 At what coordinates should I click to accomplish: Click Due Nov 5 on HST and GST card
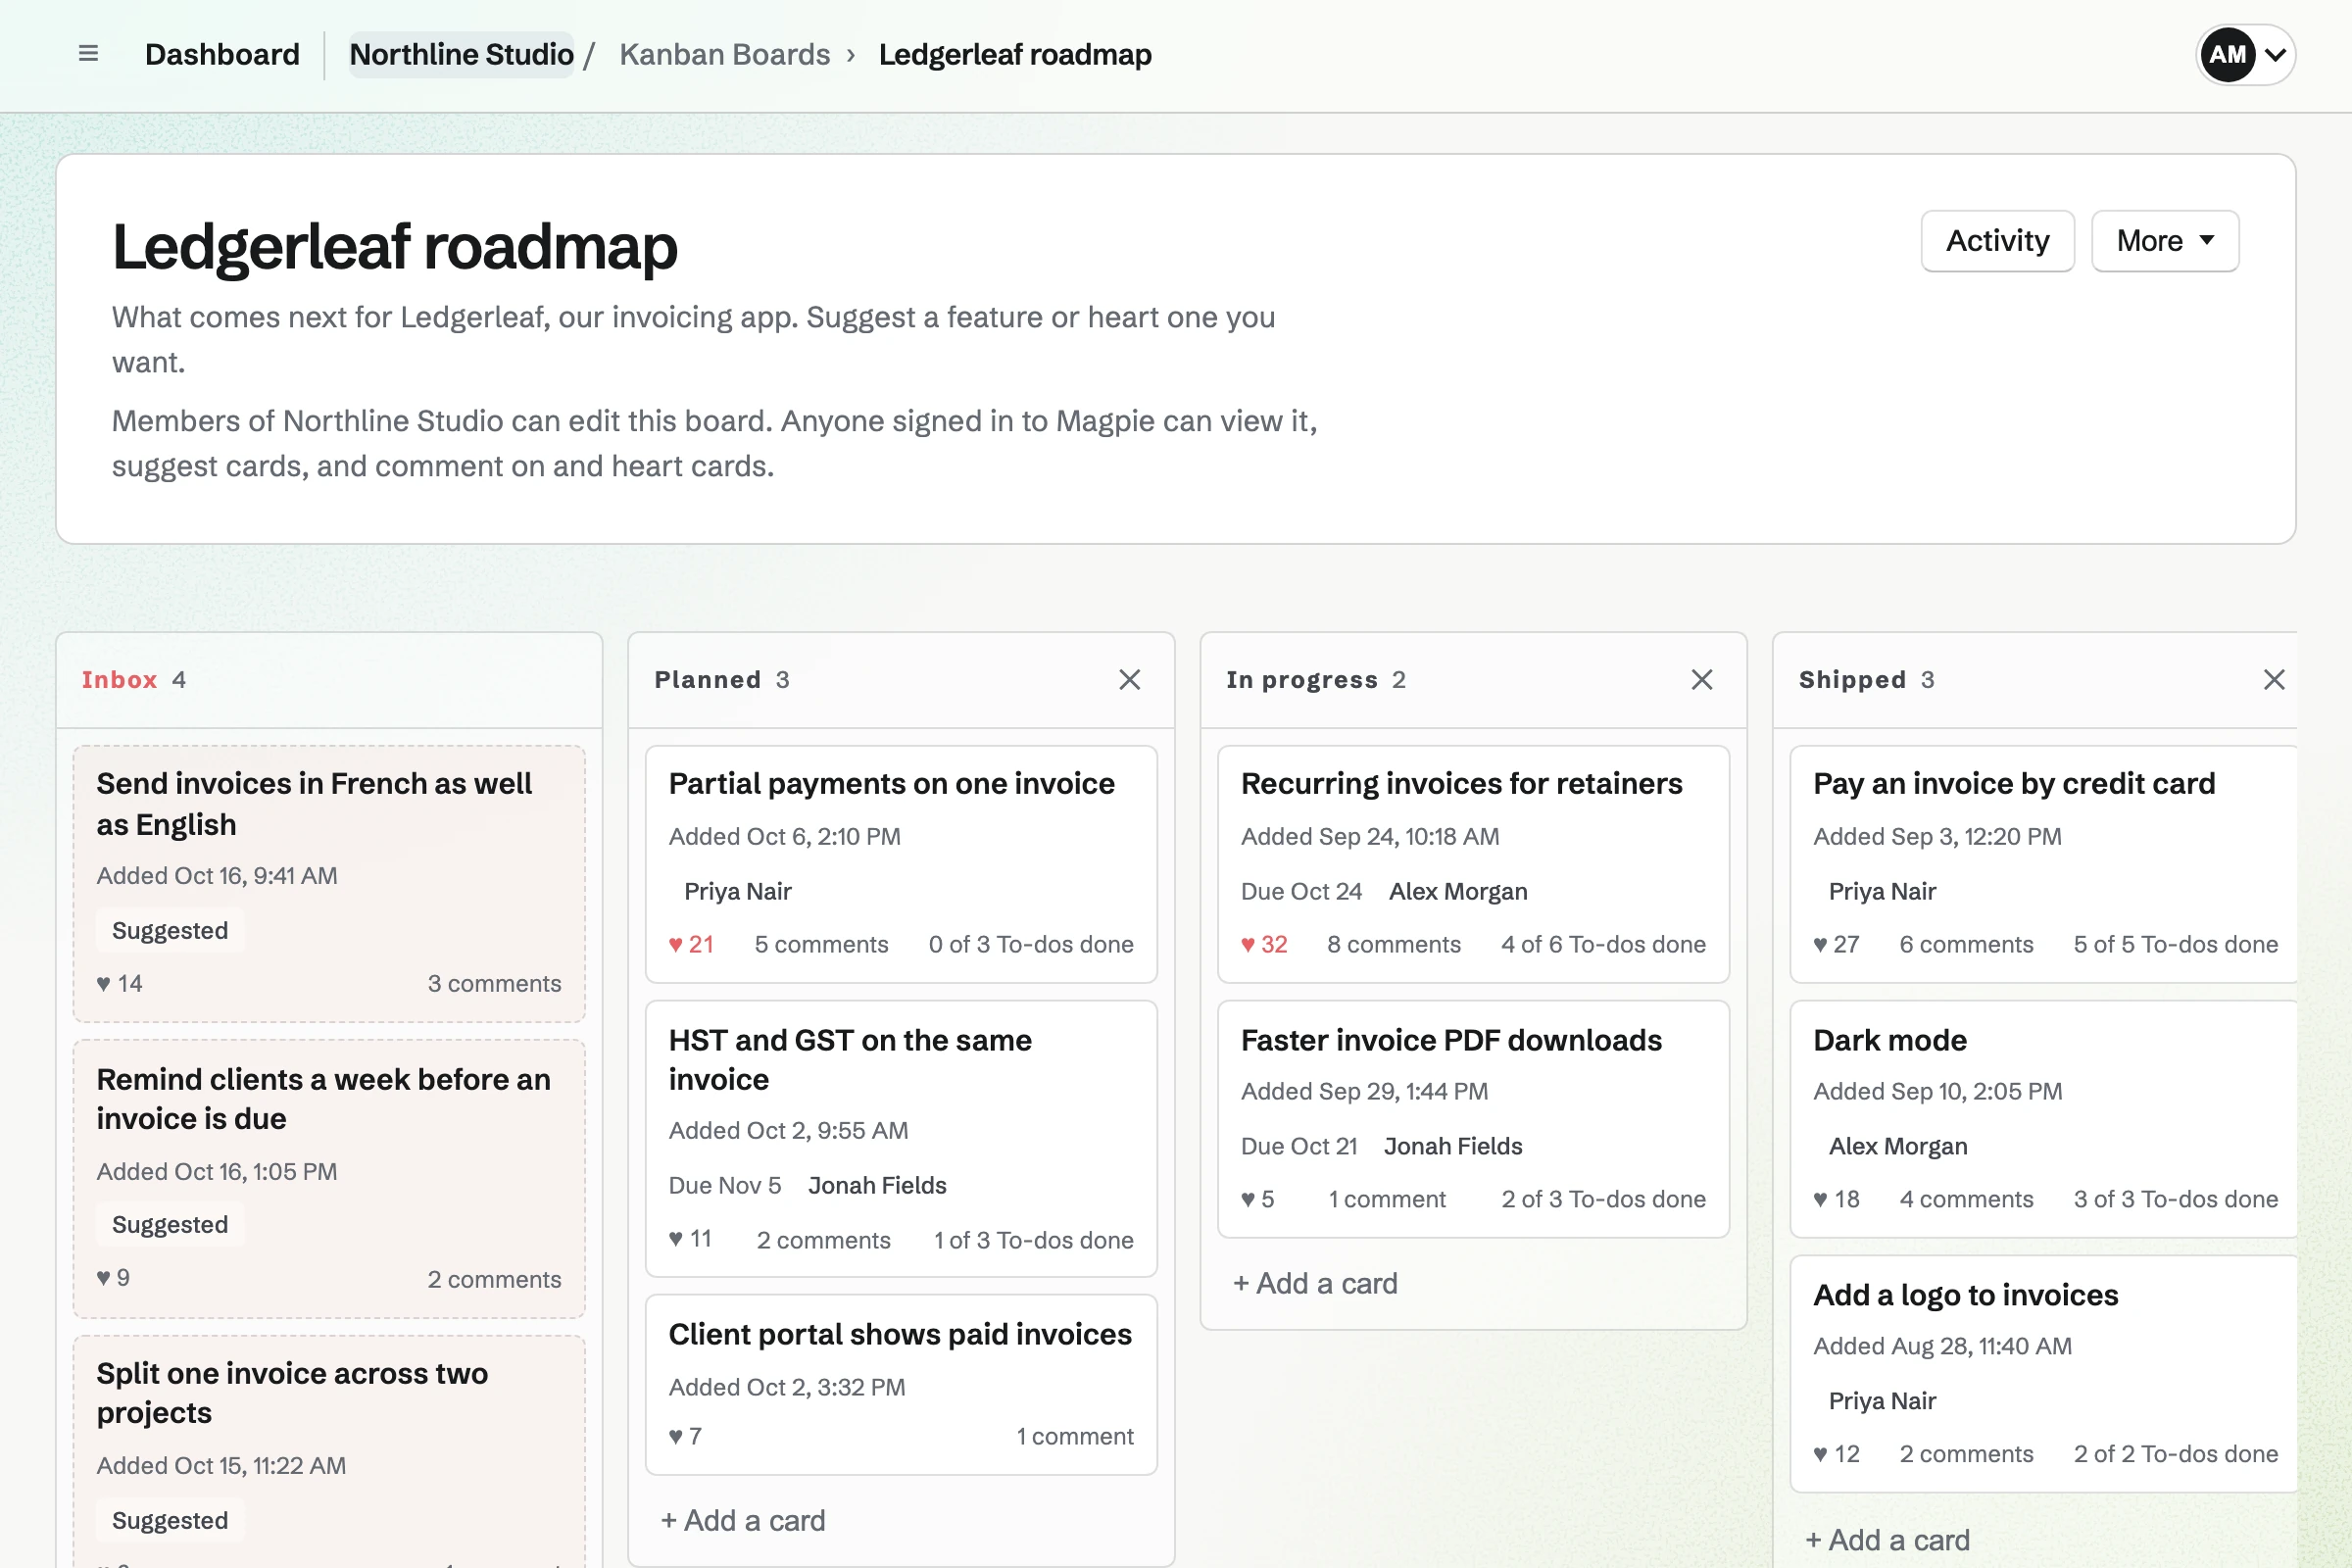724,1185
